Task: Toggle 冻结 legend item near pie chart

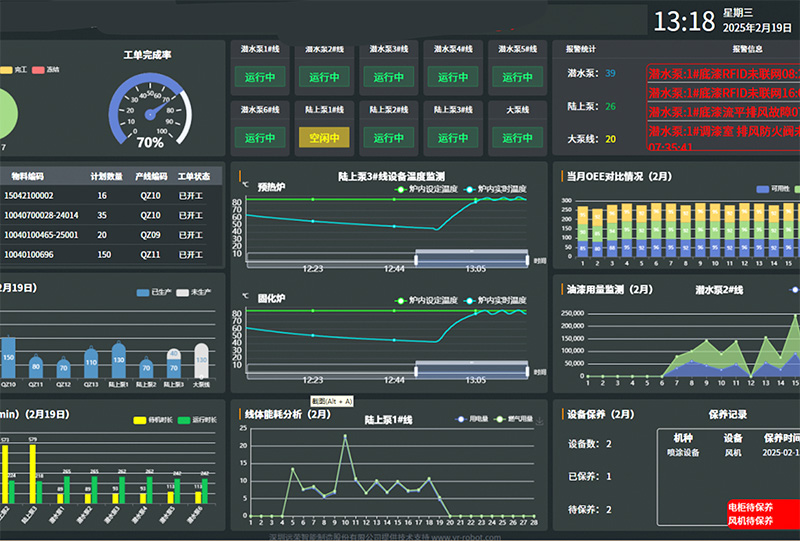Action: (x=45, y=70)
